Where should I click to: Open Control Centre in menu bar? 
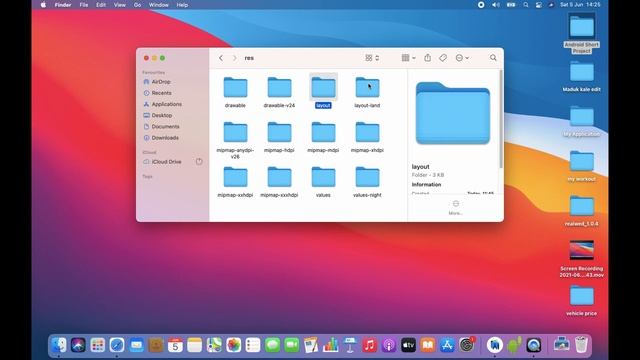[x=539, y=5]
